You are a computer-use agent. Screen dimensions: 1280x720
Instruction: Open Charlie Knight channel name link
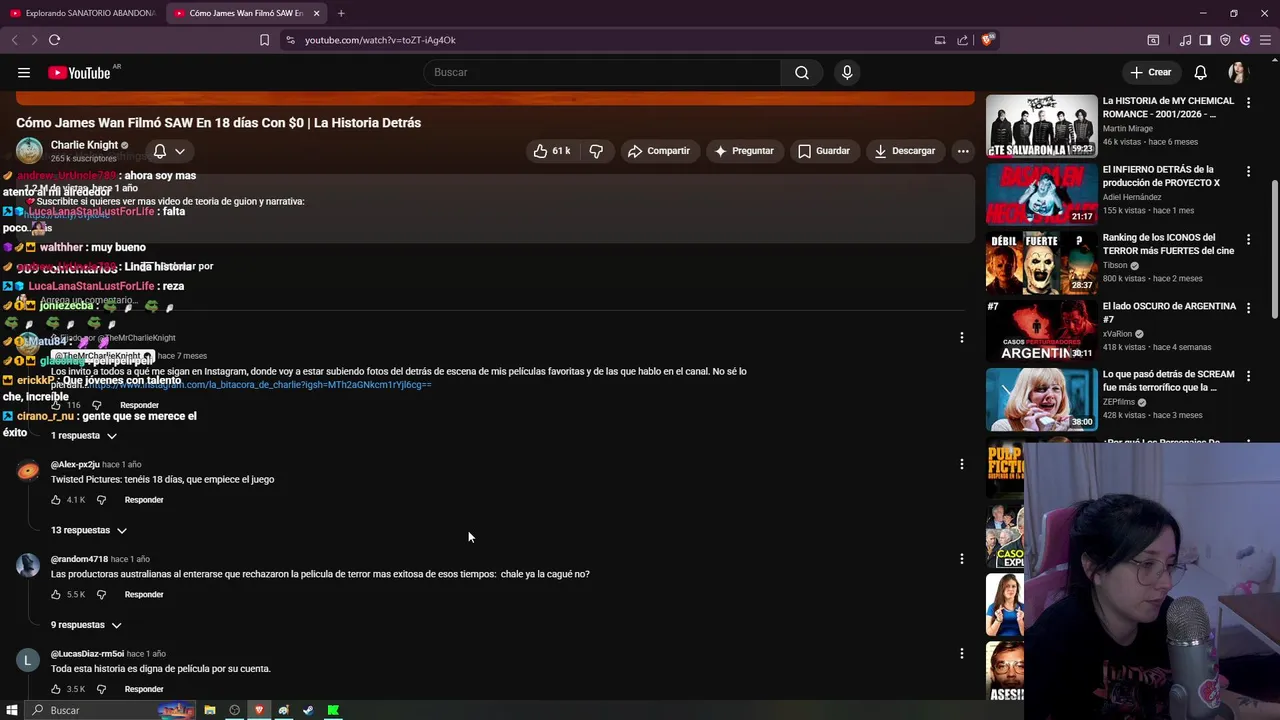(x=84, y=145)
